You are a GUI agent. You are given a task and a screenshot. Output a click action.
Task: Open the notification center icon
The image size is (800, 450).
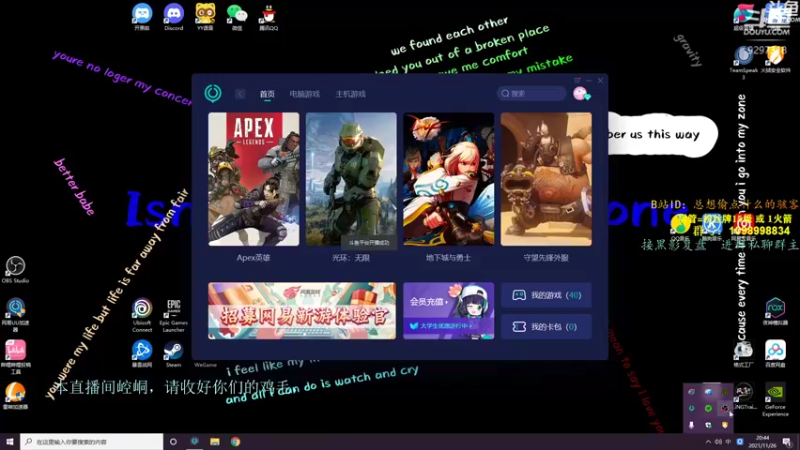787,442
